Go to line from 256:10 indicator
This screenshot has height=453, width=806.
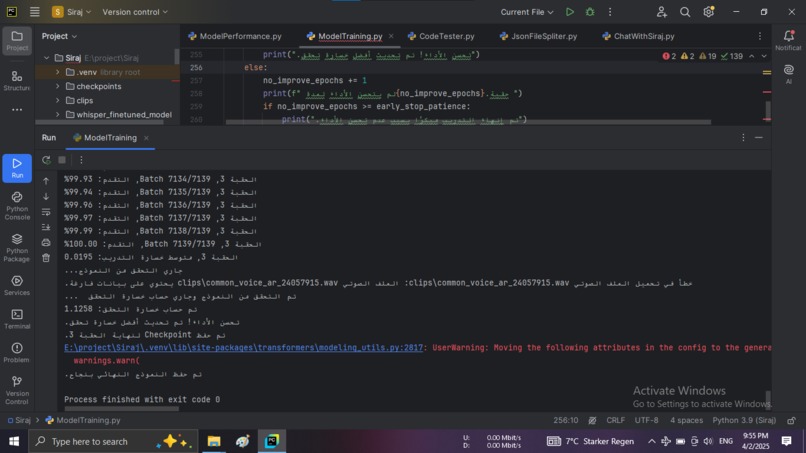point(565,420)
